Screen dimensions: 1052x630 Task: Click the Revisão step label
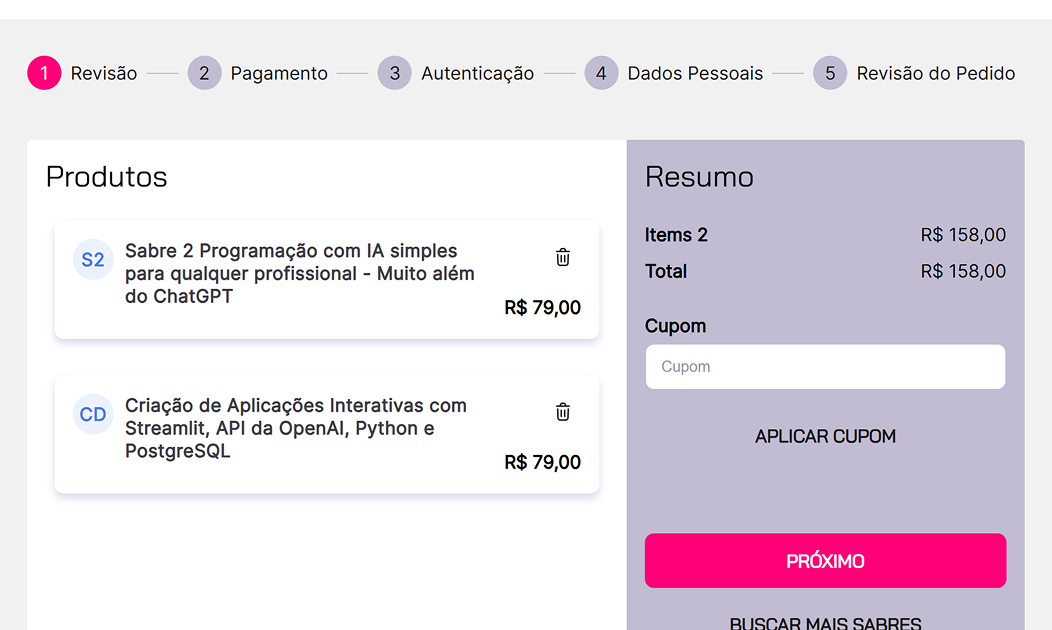coord(104,73)
